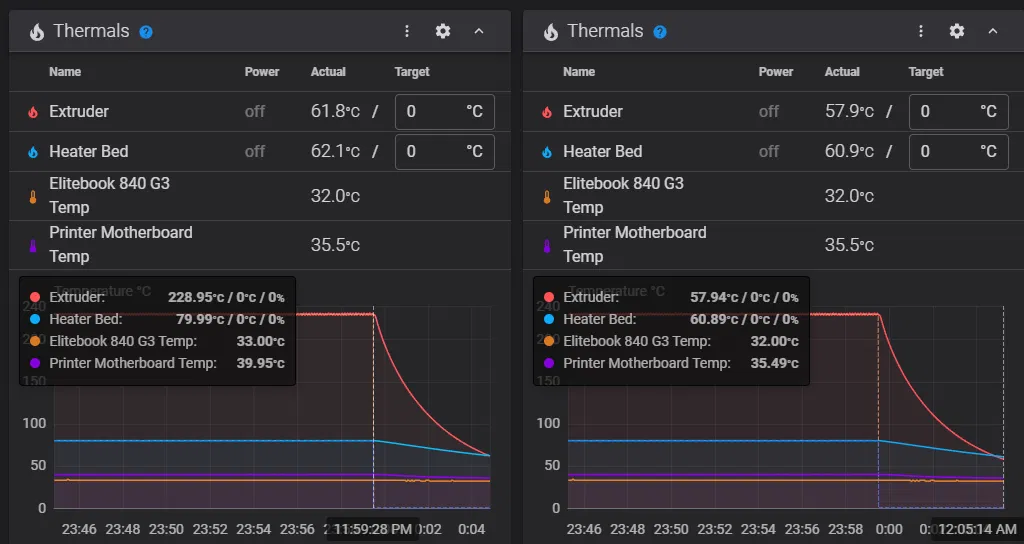This screenshot has width=1024, height=544.
Task: Open settings gear in left Thermals panel
Action: [x=443, y=31]
